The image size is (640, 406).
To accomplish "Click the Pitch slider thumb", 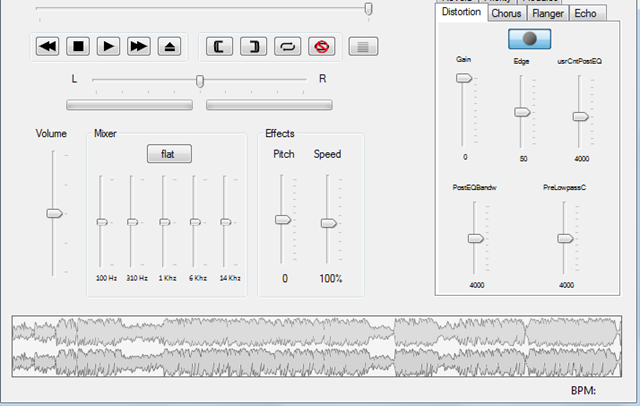I will pyautogui.click(x=283, y=220).
